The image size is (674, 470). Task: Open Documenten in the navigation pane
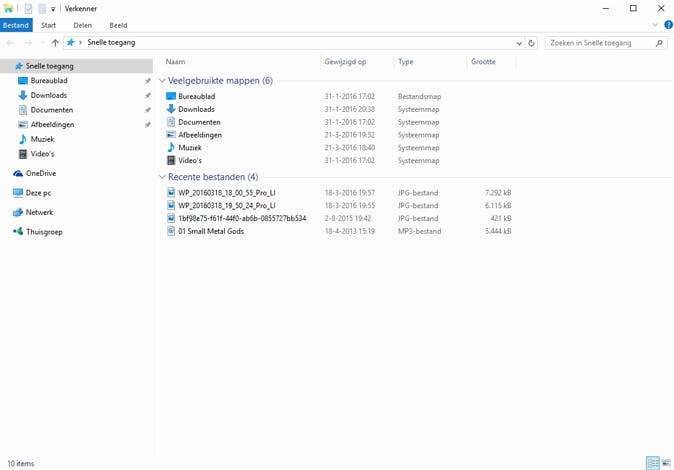coord(52,110)
